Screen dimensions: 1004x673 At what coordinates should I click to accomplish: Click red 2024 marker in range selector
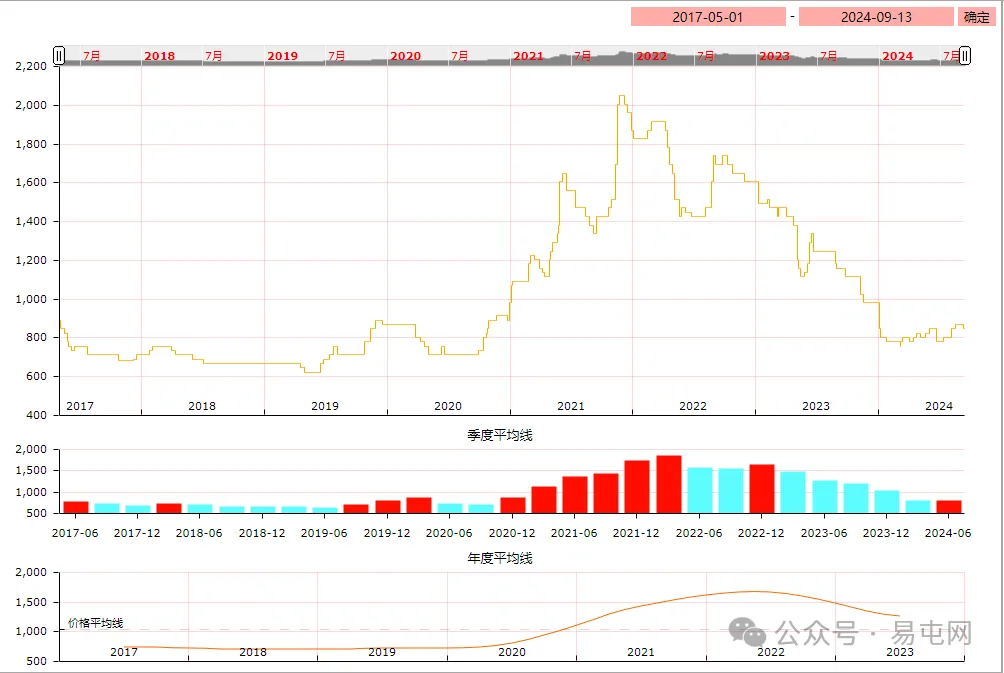(897, 56)
